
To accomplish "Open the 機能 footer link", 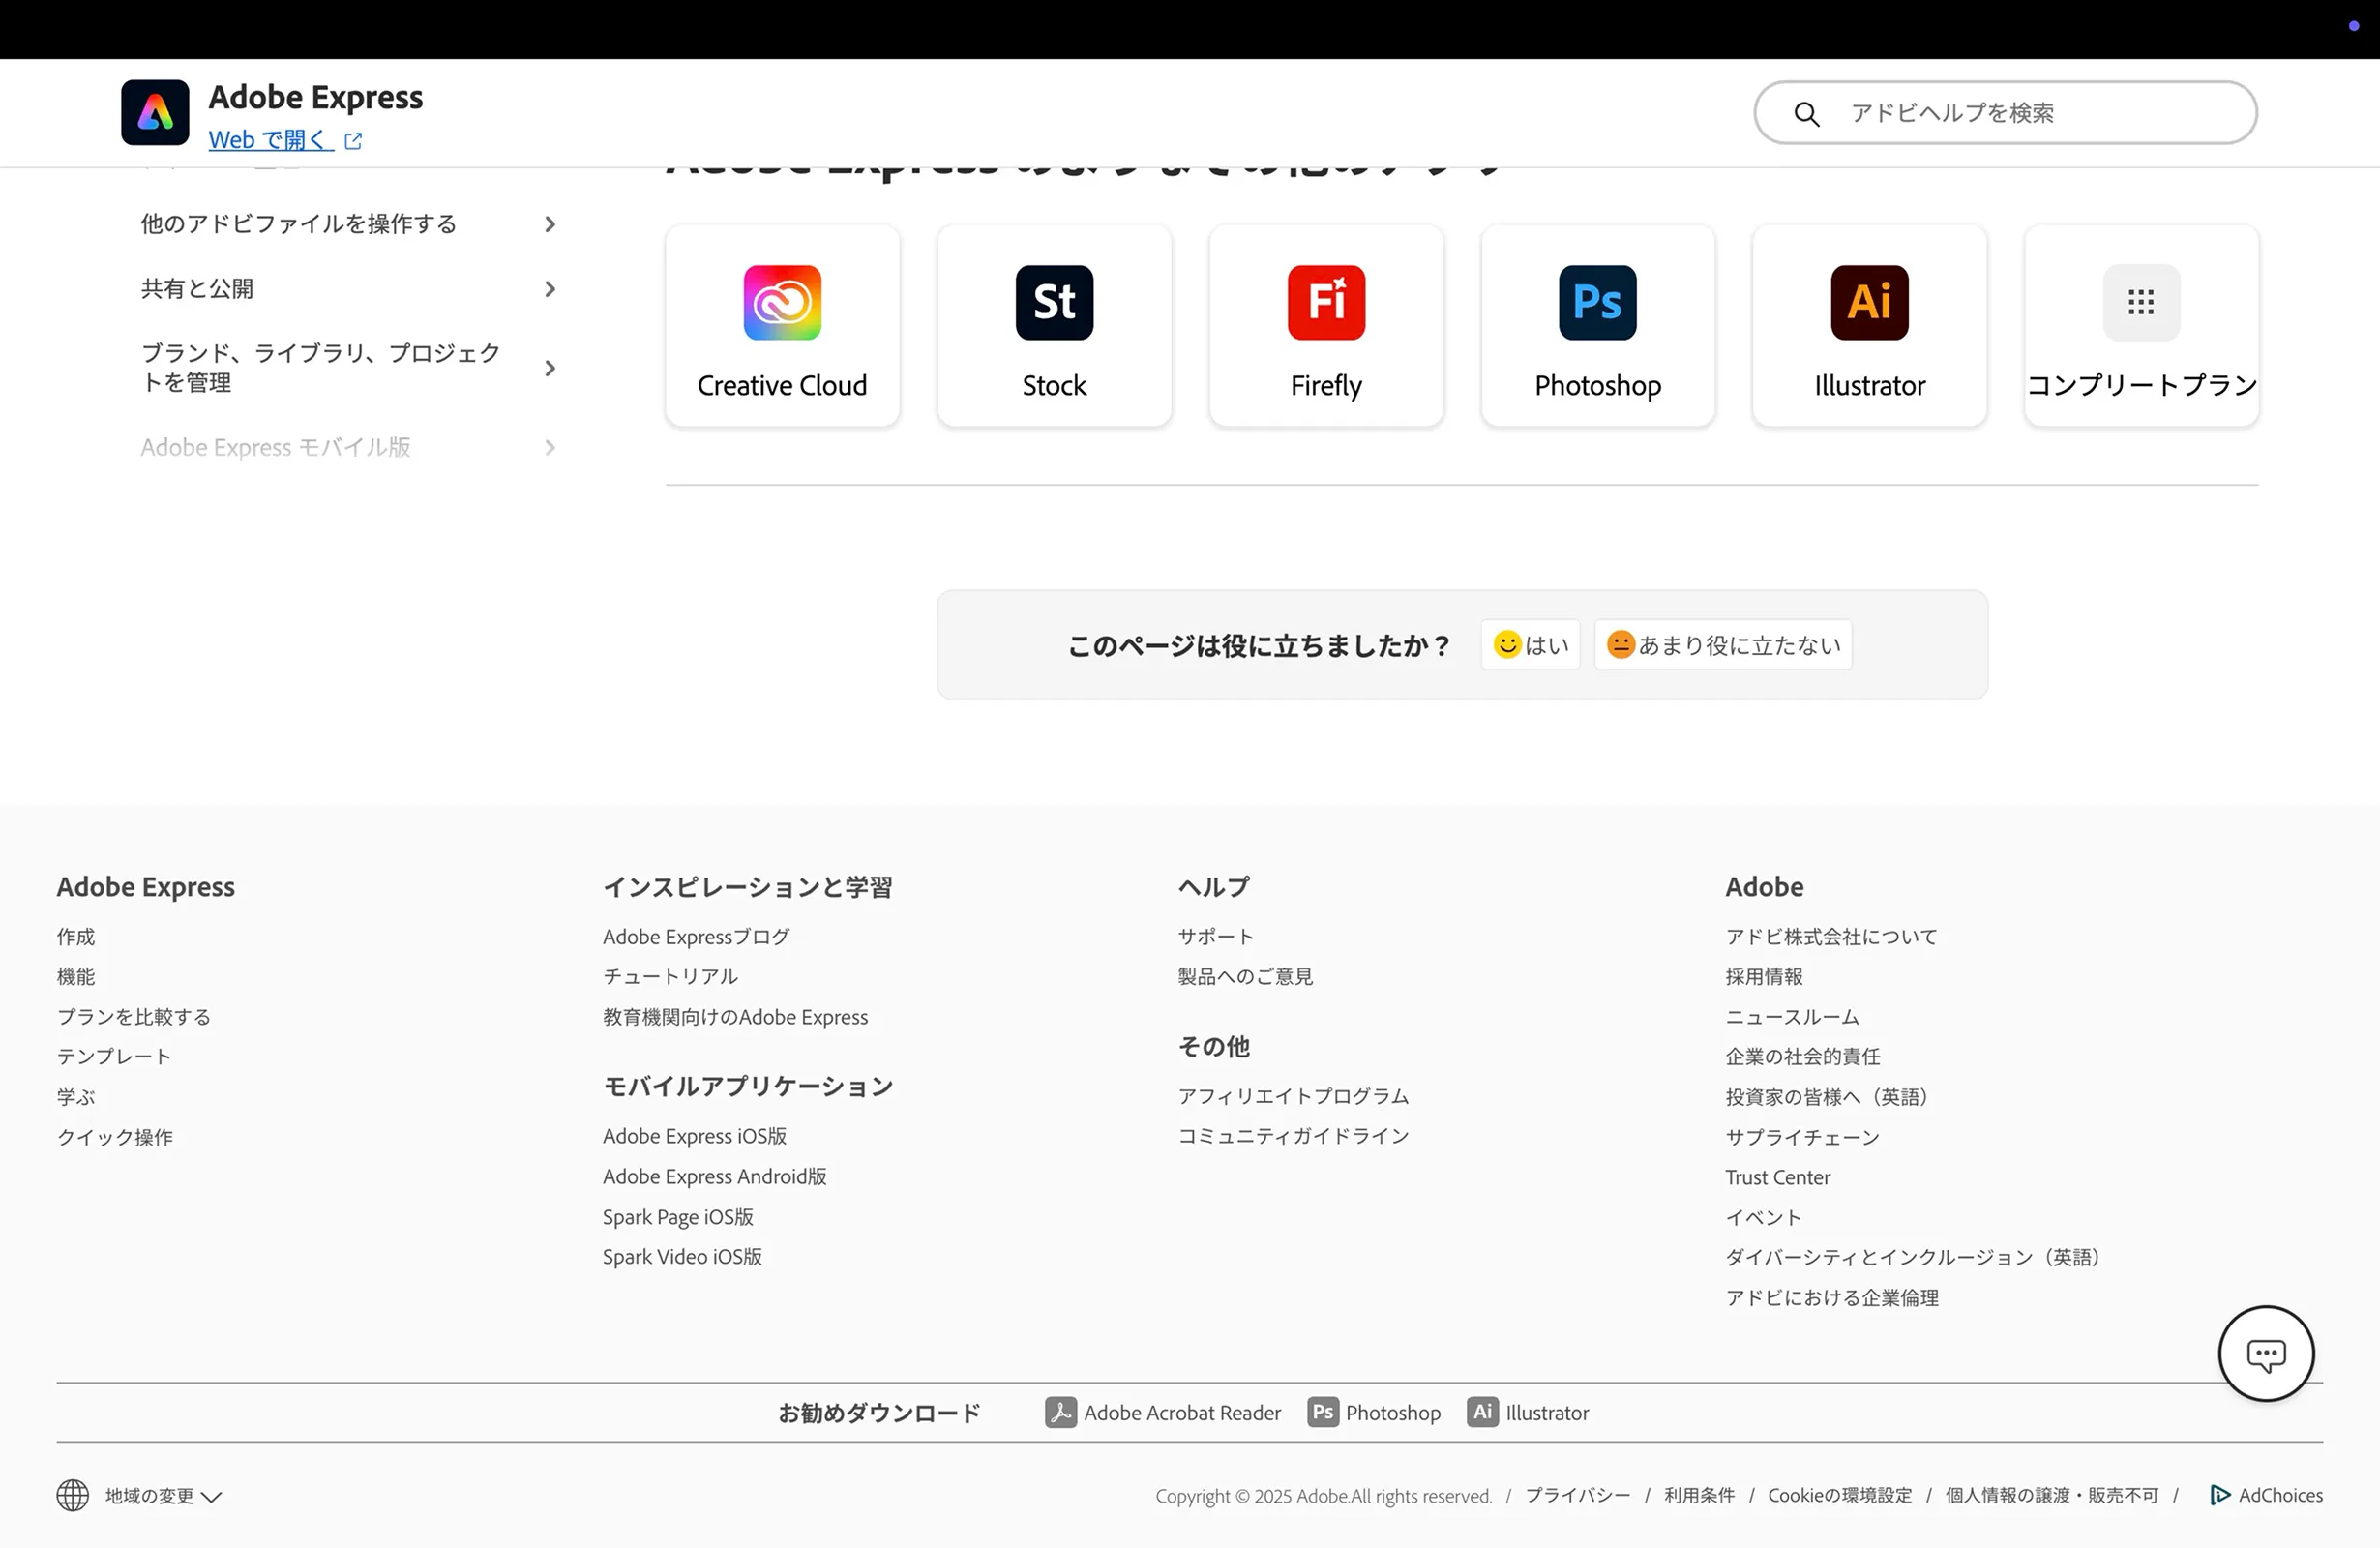I will pyautogui.click(x=76, y=977).
